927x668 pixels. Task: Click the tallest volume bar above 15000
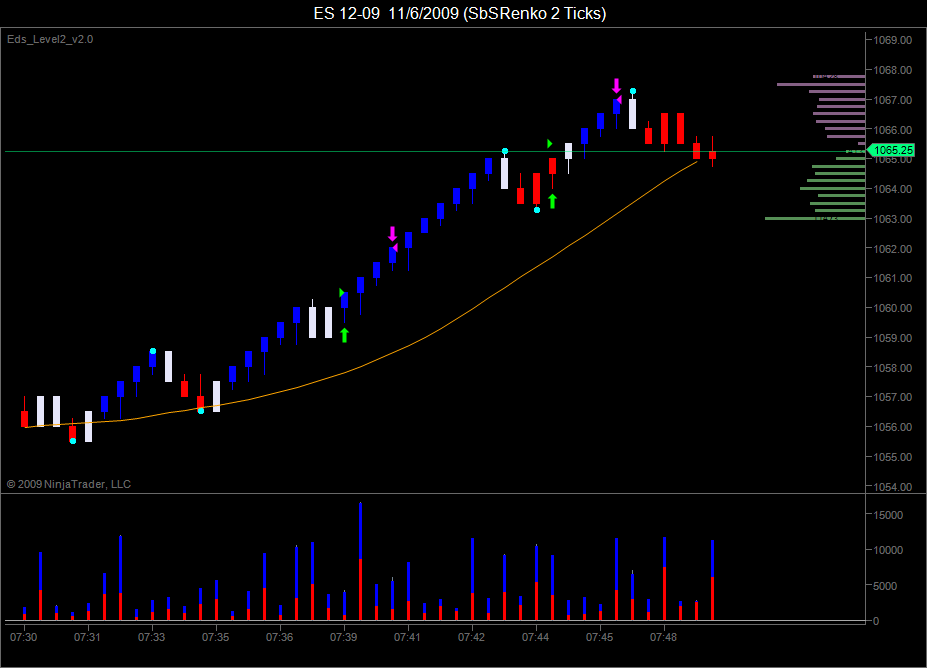[361, 561]
